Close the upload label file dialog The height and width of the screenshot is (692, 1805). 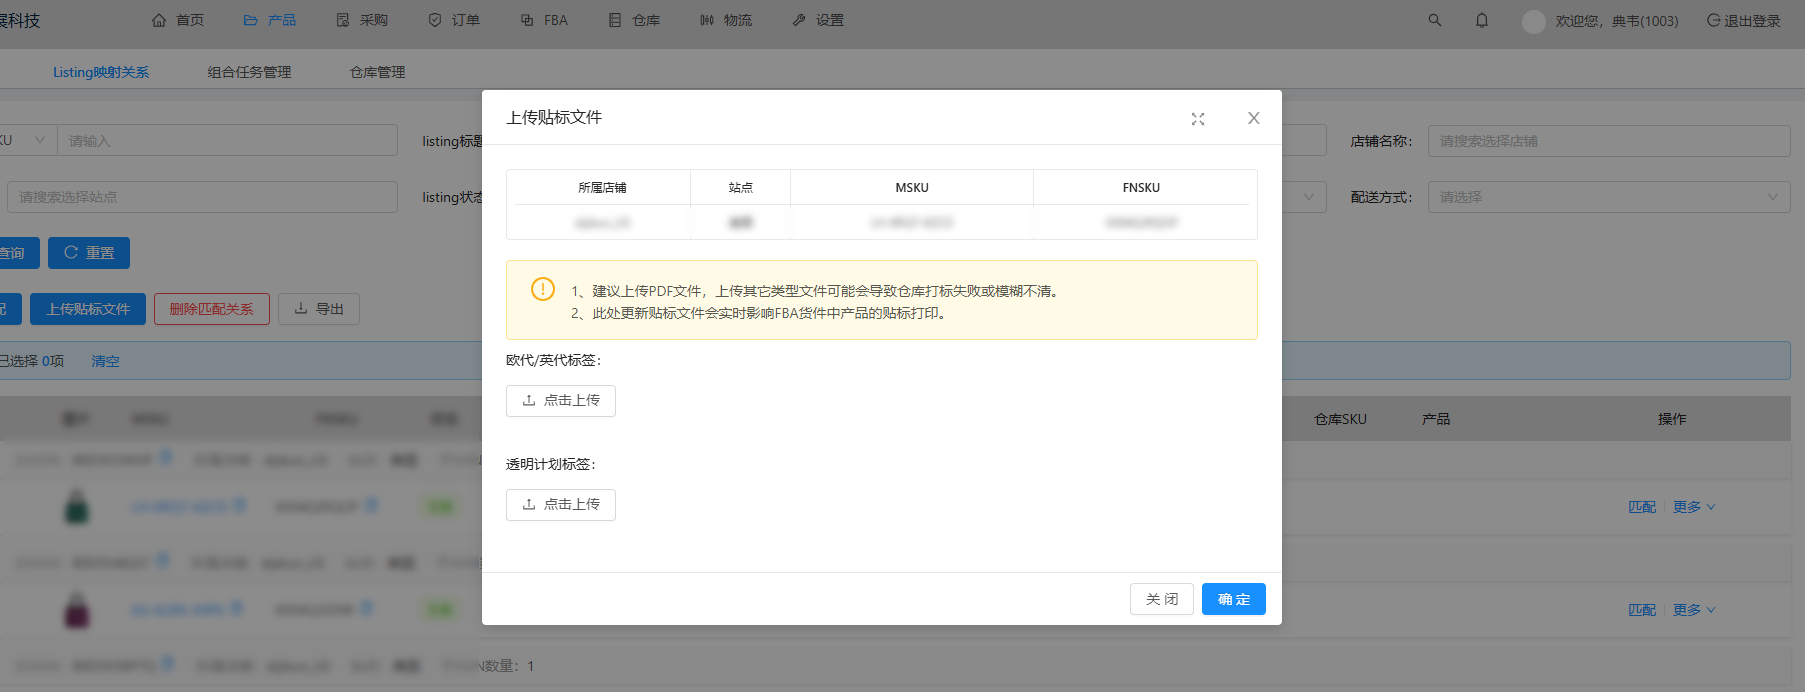1253,118
